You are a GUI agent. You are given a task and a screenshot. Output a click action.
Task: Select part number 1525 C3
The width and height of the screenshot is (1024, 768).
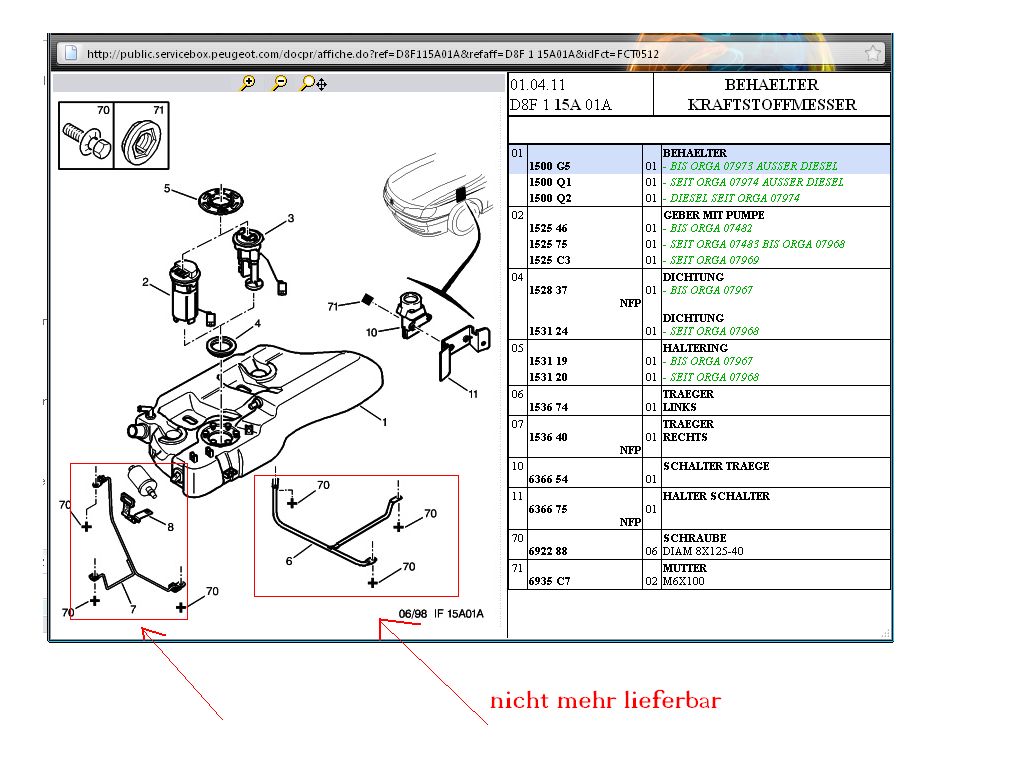tap(548, 260)
